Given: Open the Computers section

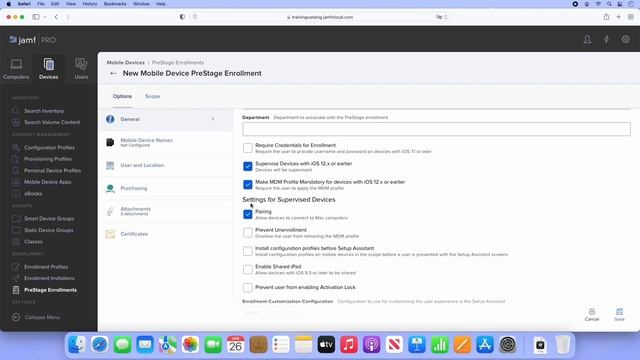Looking at the screenshot, I should click(x=16, y=69).
